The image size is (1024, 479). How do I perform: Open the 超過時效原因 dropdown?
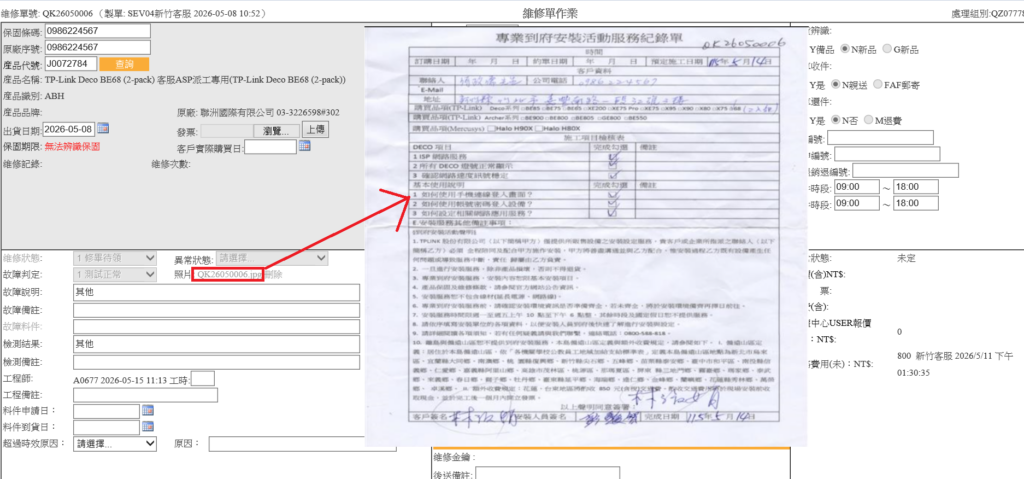[115, 444]
